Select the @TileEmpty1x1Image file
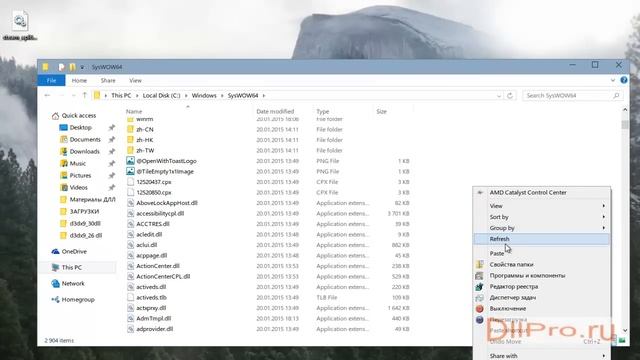The width and height of the screenshot is (640, 360). tap(165, 171)
